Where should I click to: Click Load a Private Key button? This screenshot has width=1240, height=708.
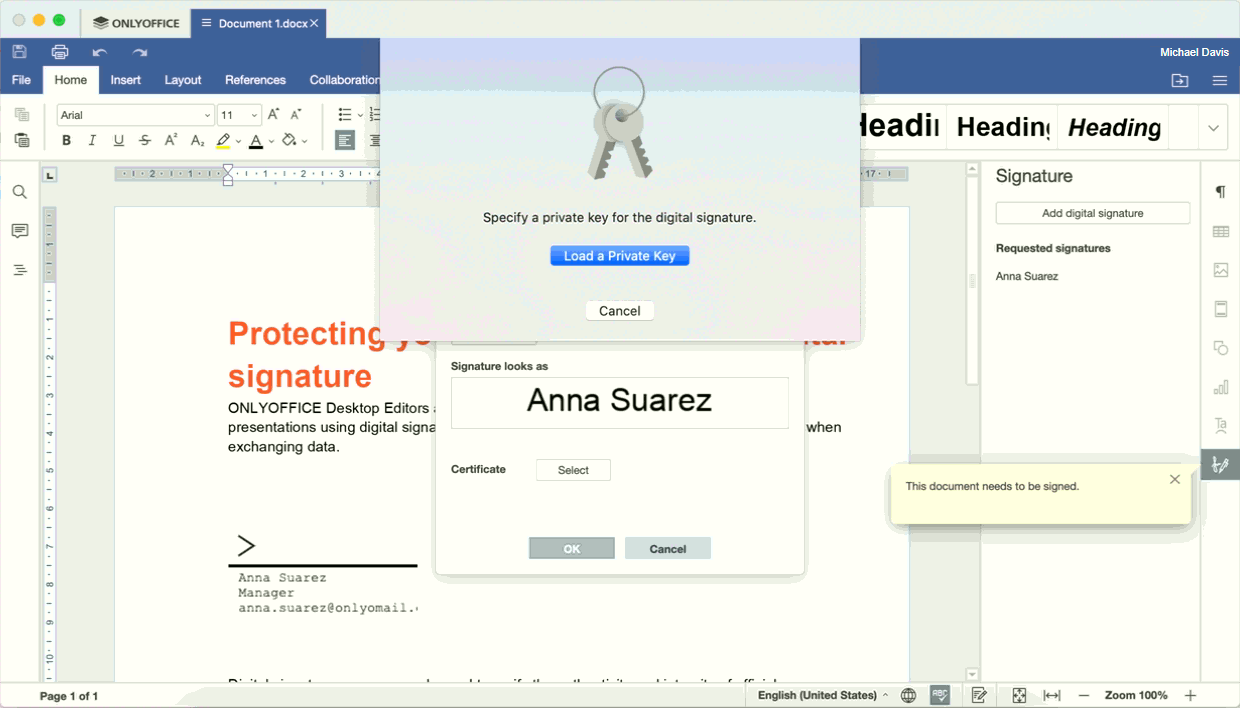[619, 255]
